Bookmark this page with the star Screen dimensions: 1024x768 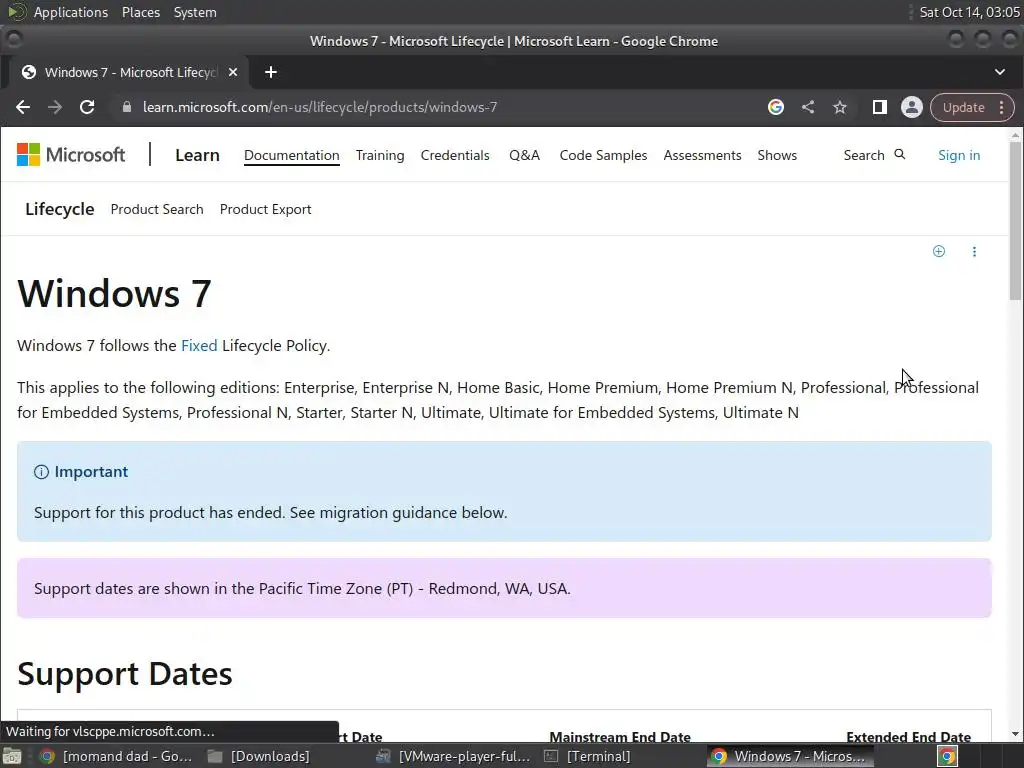pos(840,107)
